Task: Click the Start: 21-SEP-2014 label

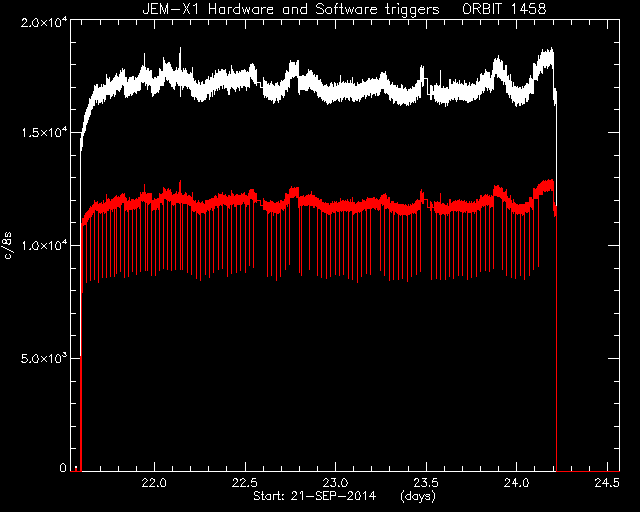Action: [314, 496]
